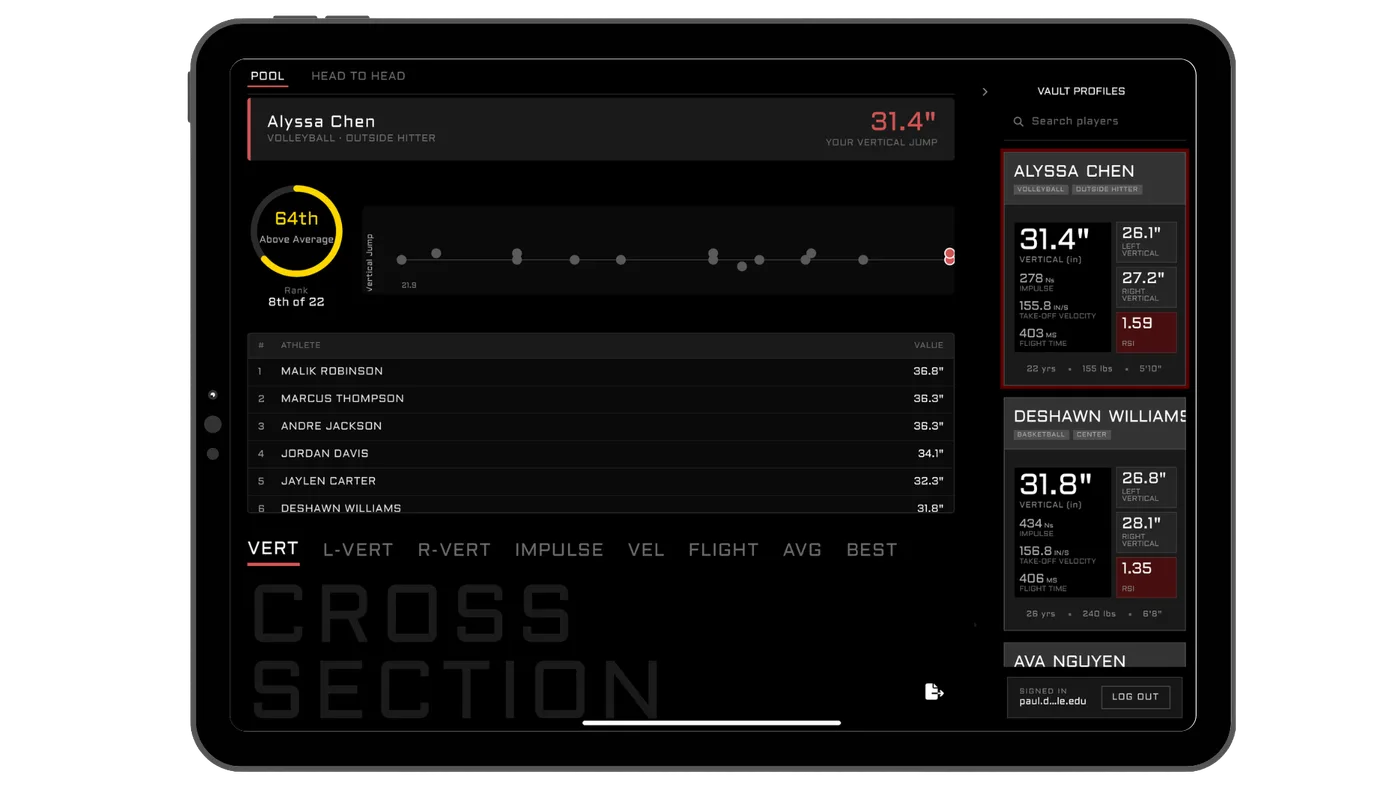Click the Marcus Thompson row
The height and width of the screenshot is (788, 1400).
click(600, 398)
